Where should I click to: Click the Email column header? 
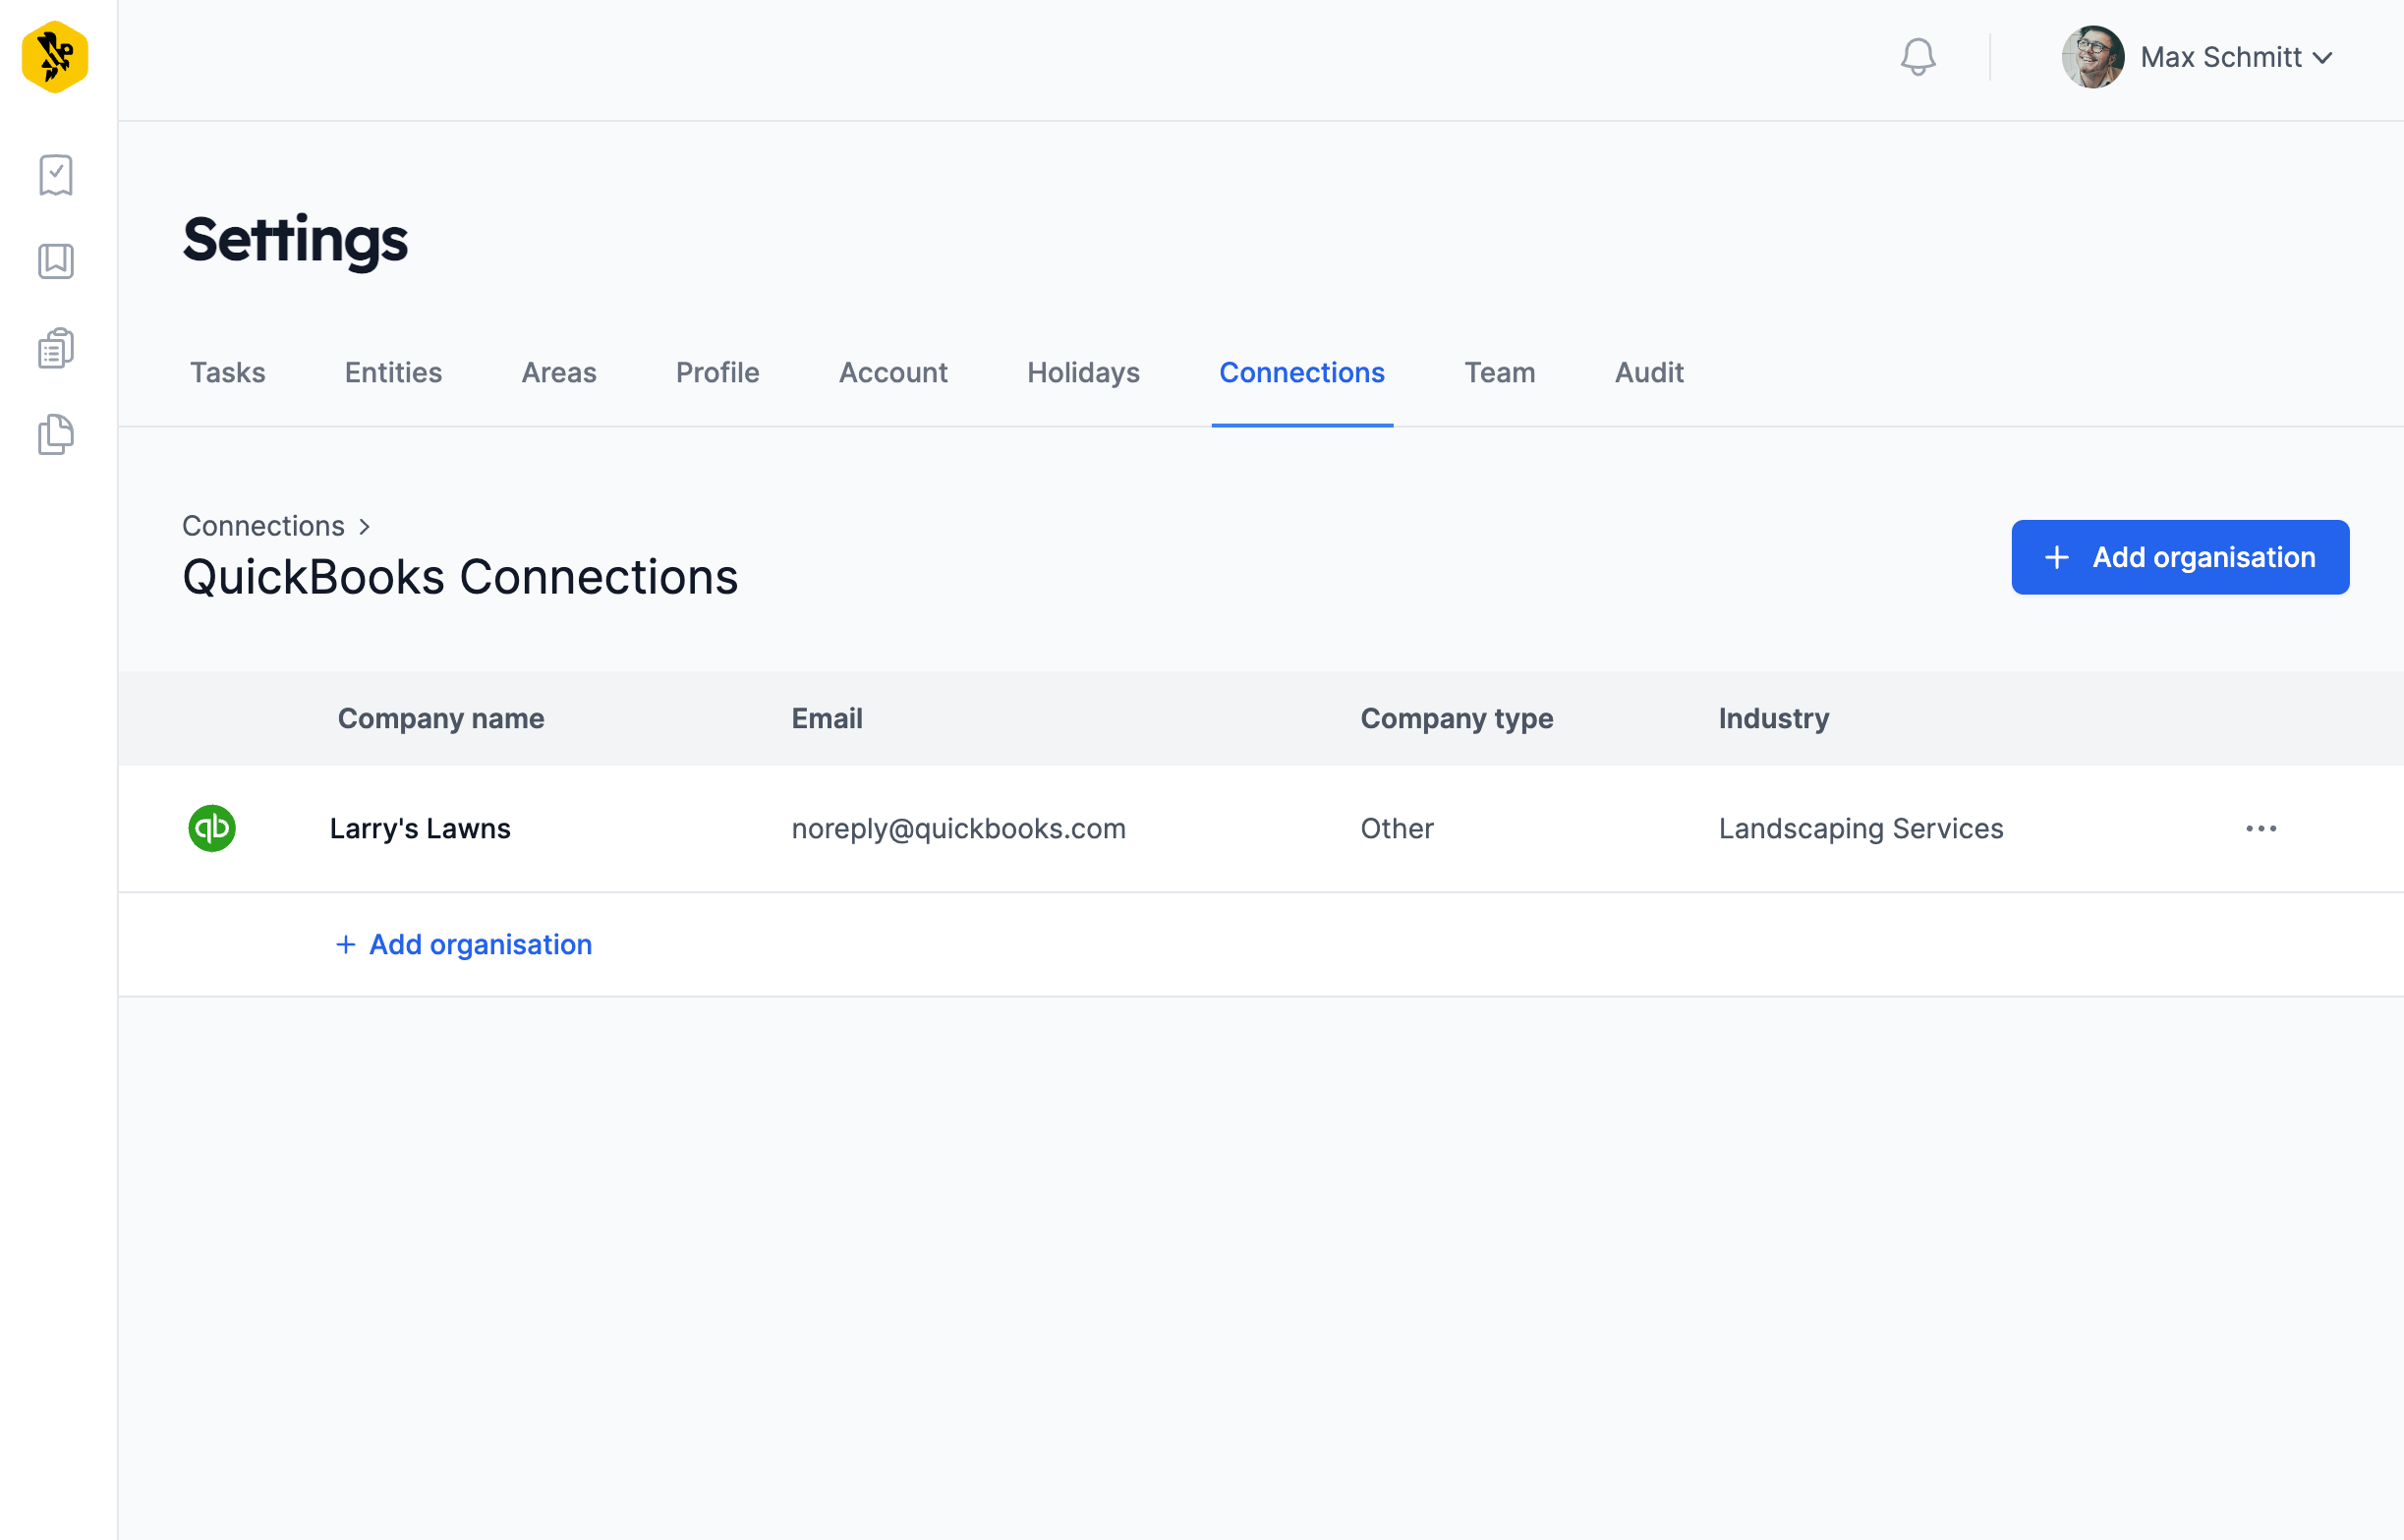click(827, 718)
